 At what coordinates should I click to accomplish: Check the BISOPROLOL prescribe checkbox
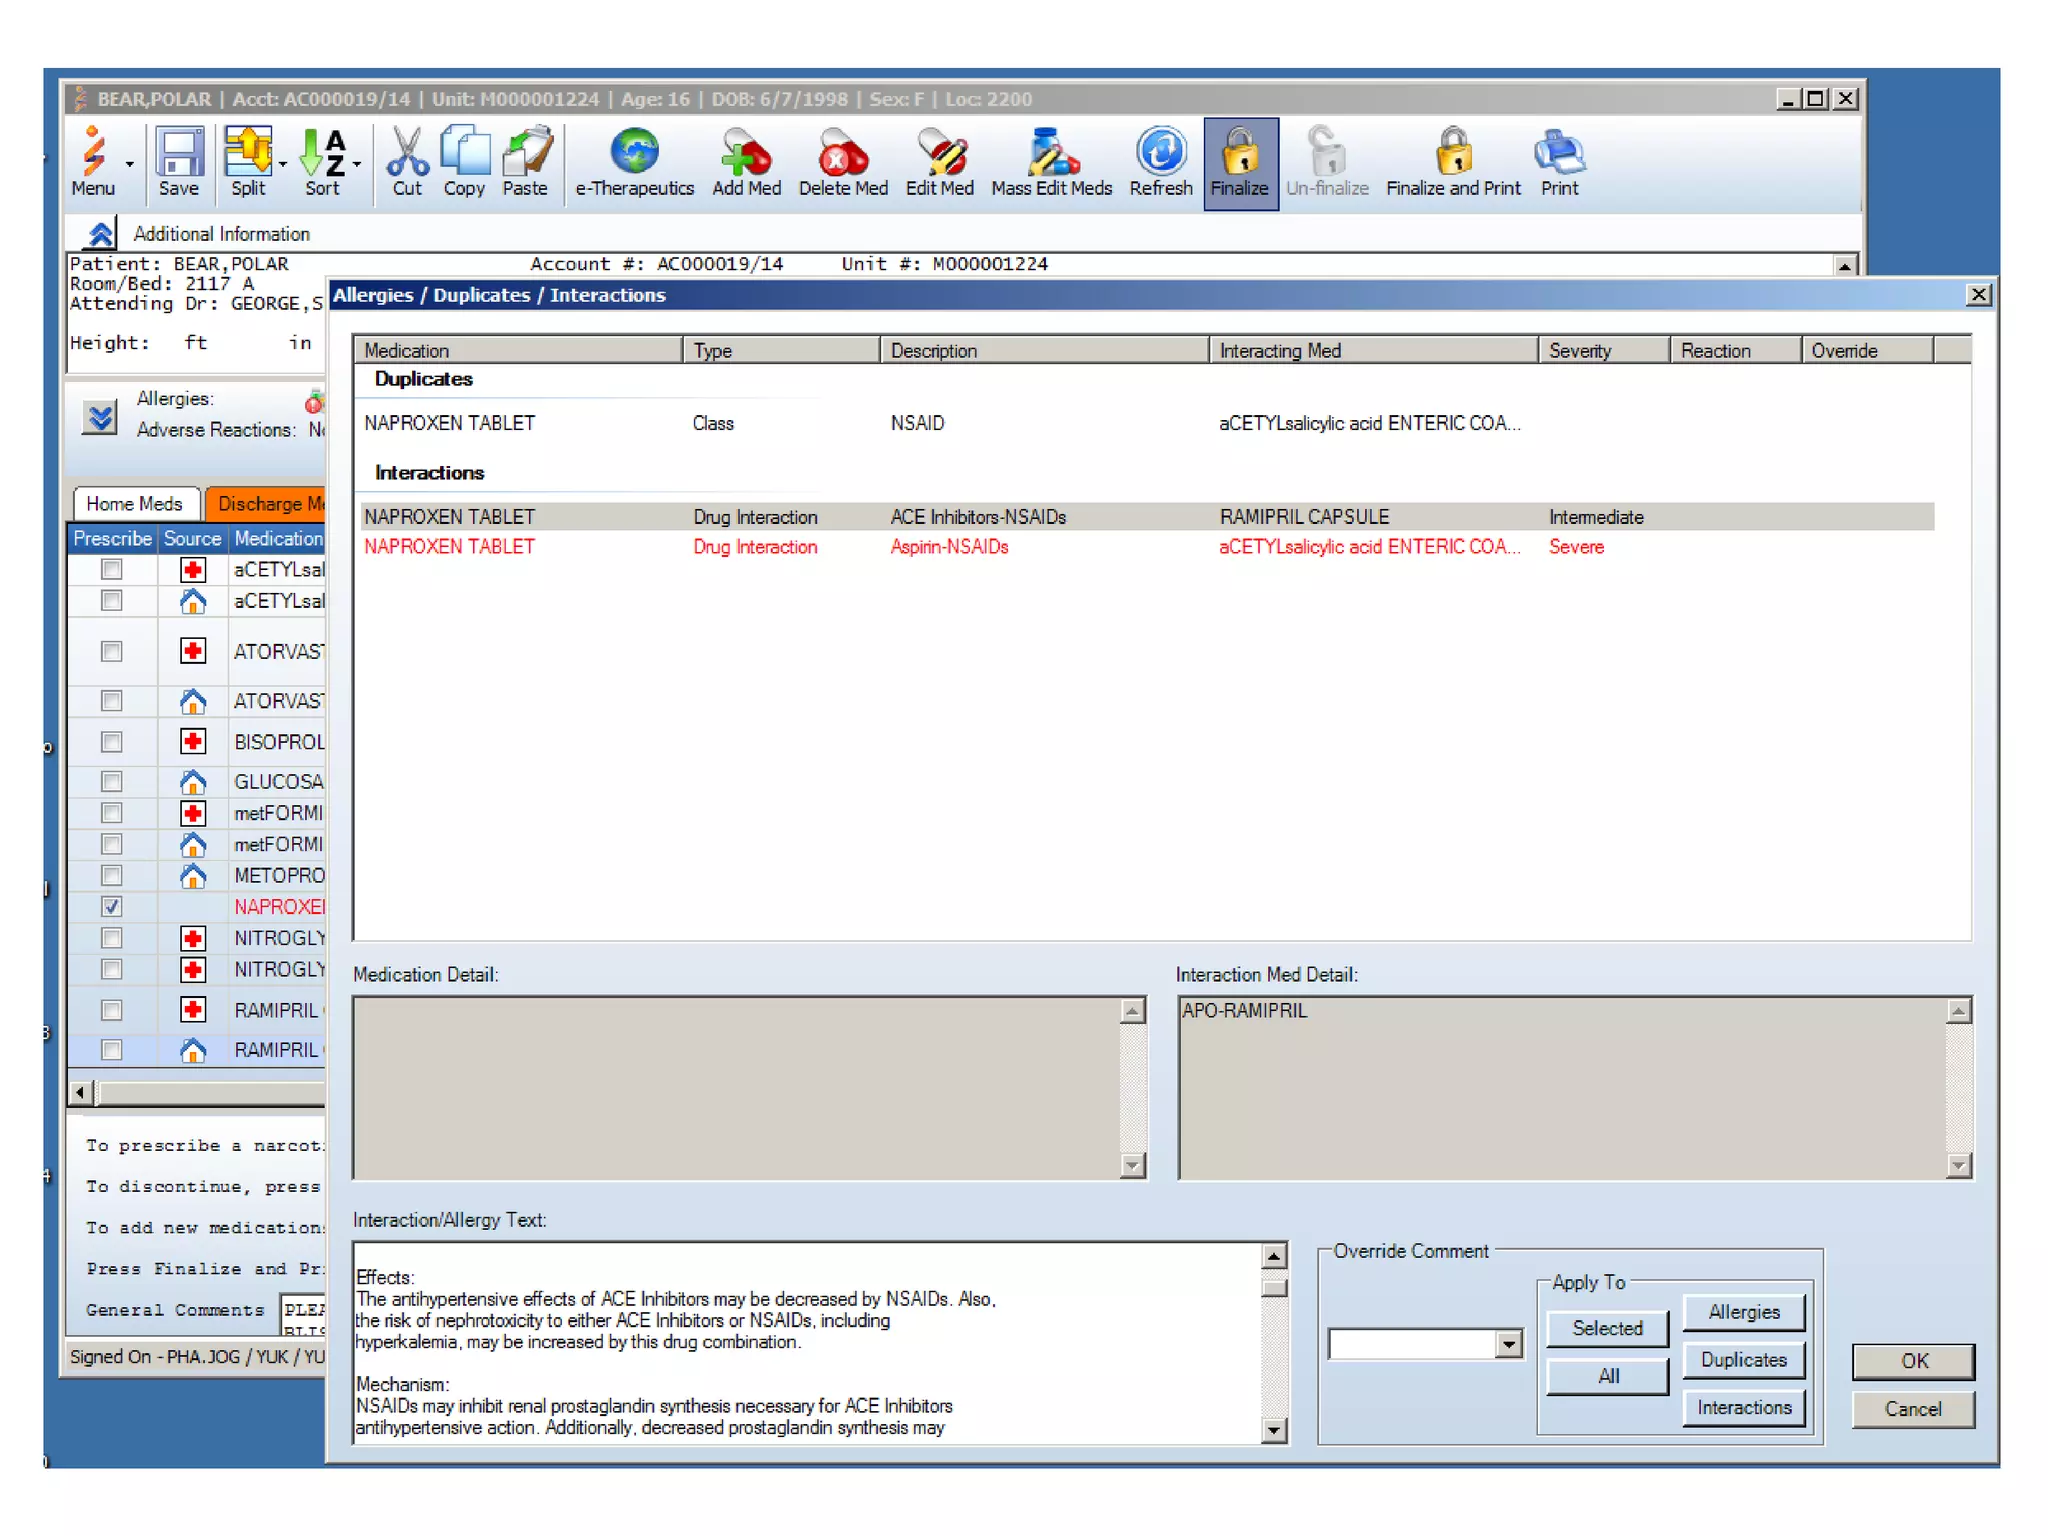coord(112,742)
